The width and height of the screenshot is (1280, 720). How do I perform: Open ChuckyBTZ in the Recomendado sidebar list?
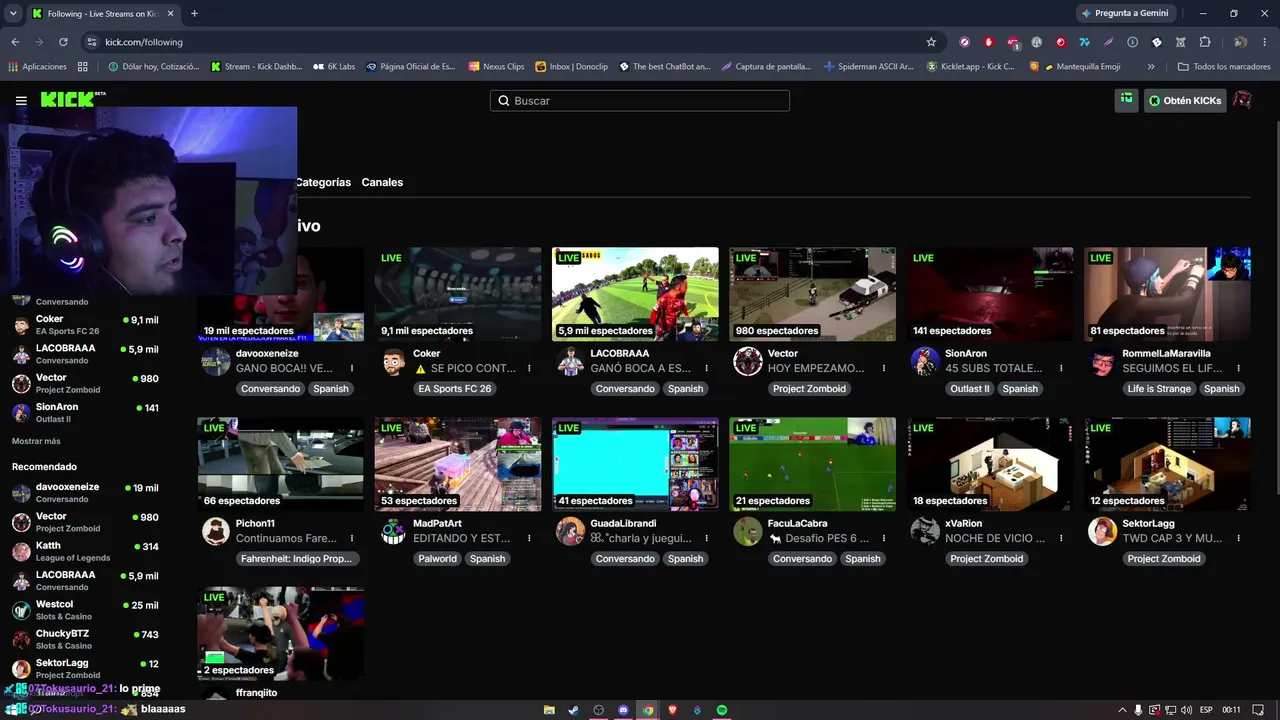click(86, 639)
